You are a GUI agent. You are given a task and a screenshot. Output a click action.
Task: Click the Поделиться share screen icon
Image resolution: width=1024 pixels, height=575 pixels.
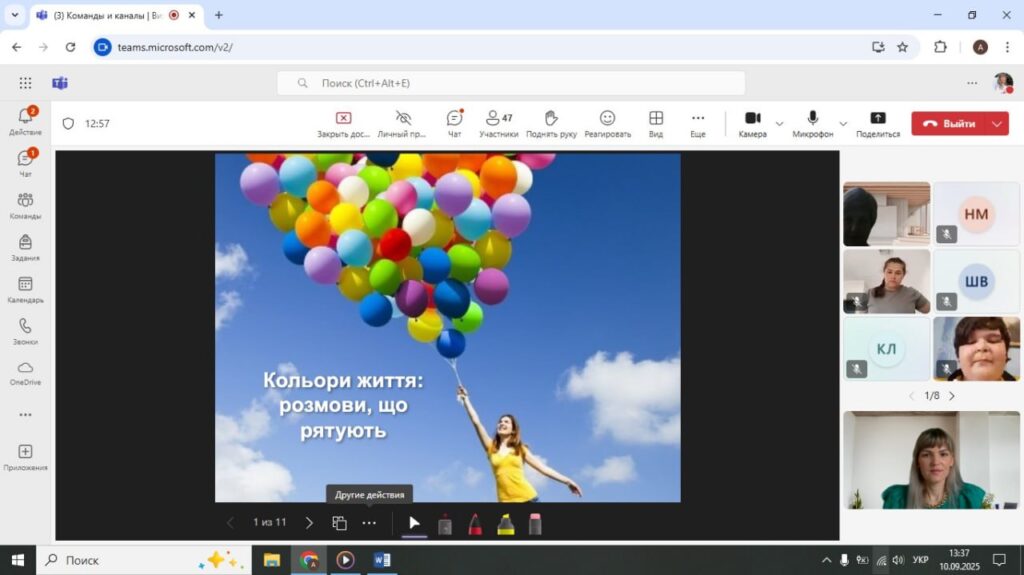point(877,118)
